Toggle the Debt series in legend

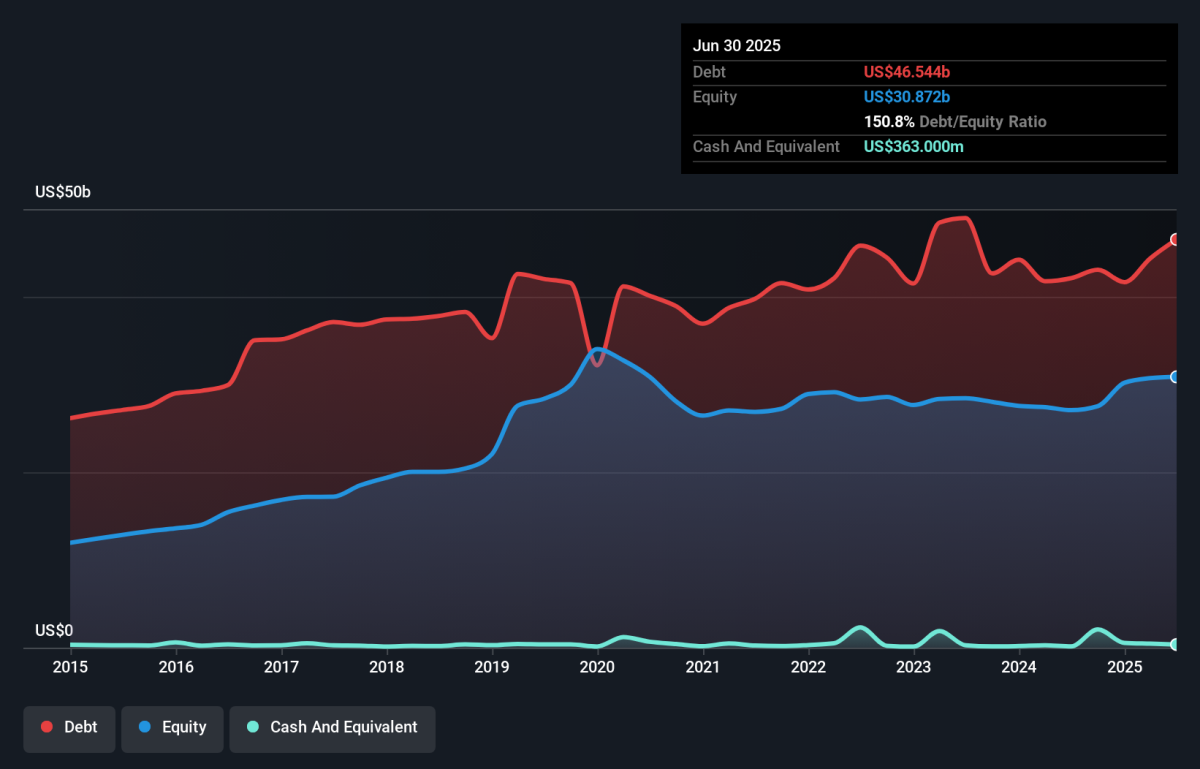69,727
